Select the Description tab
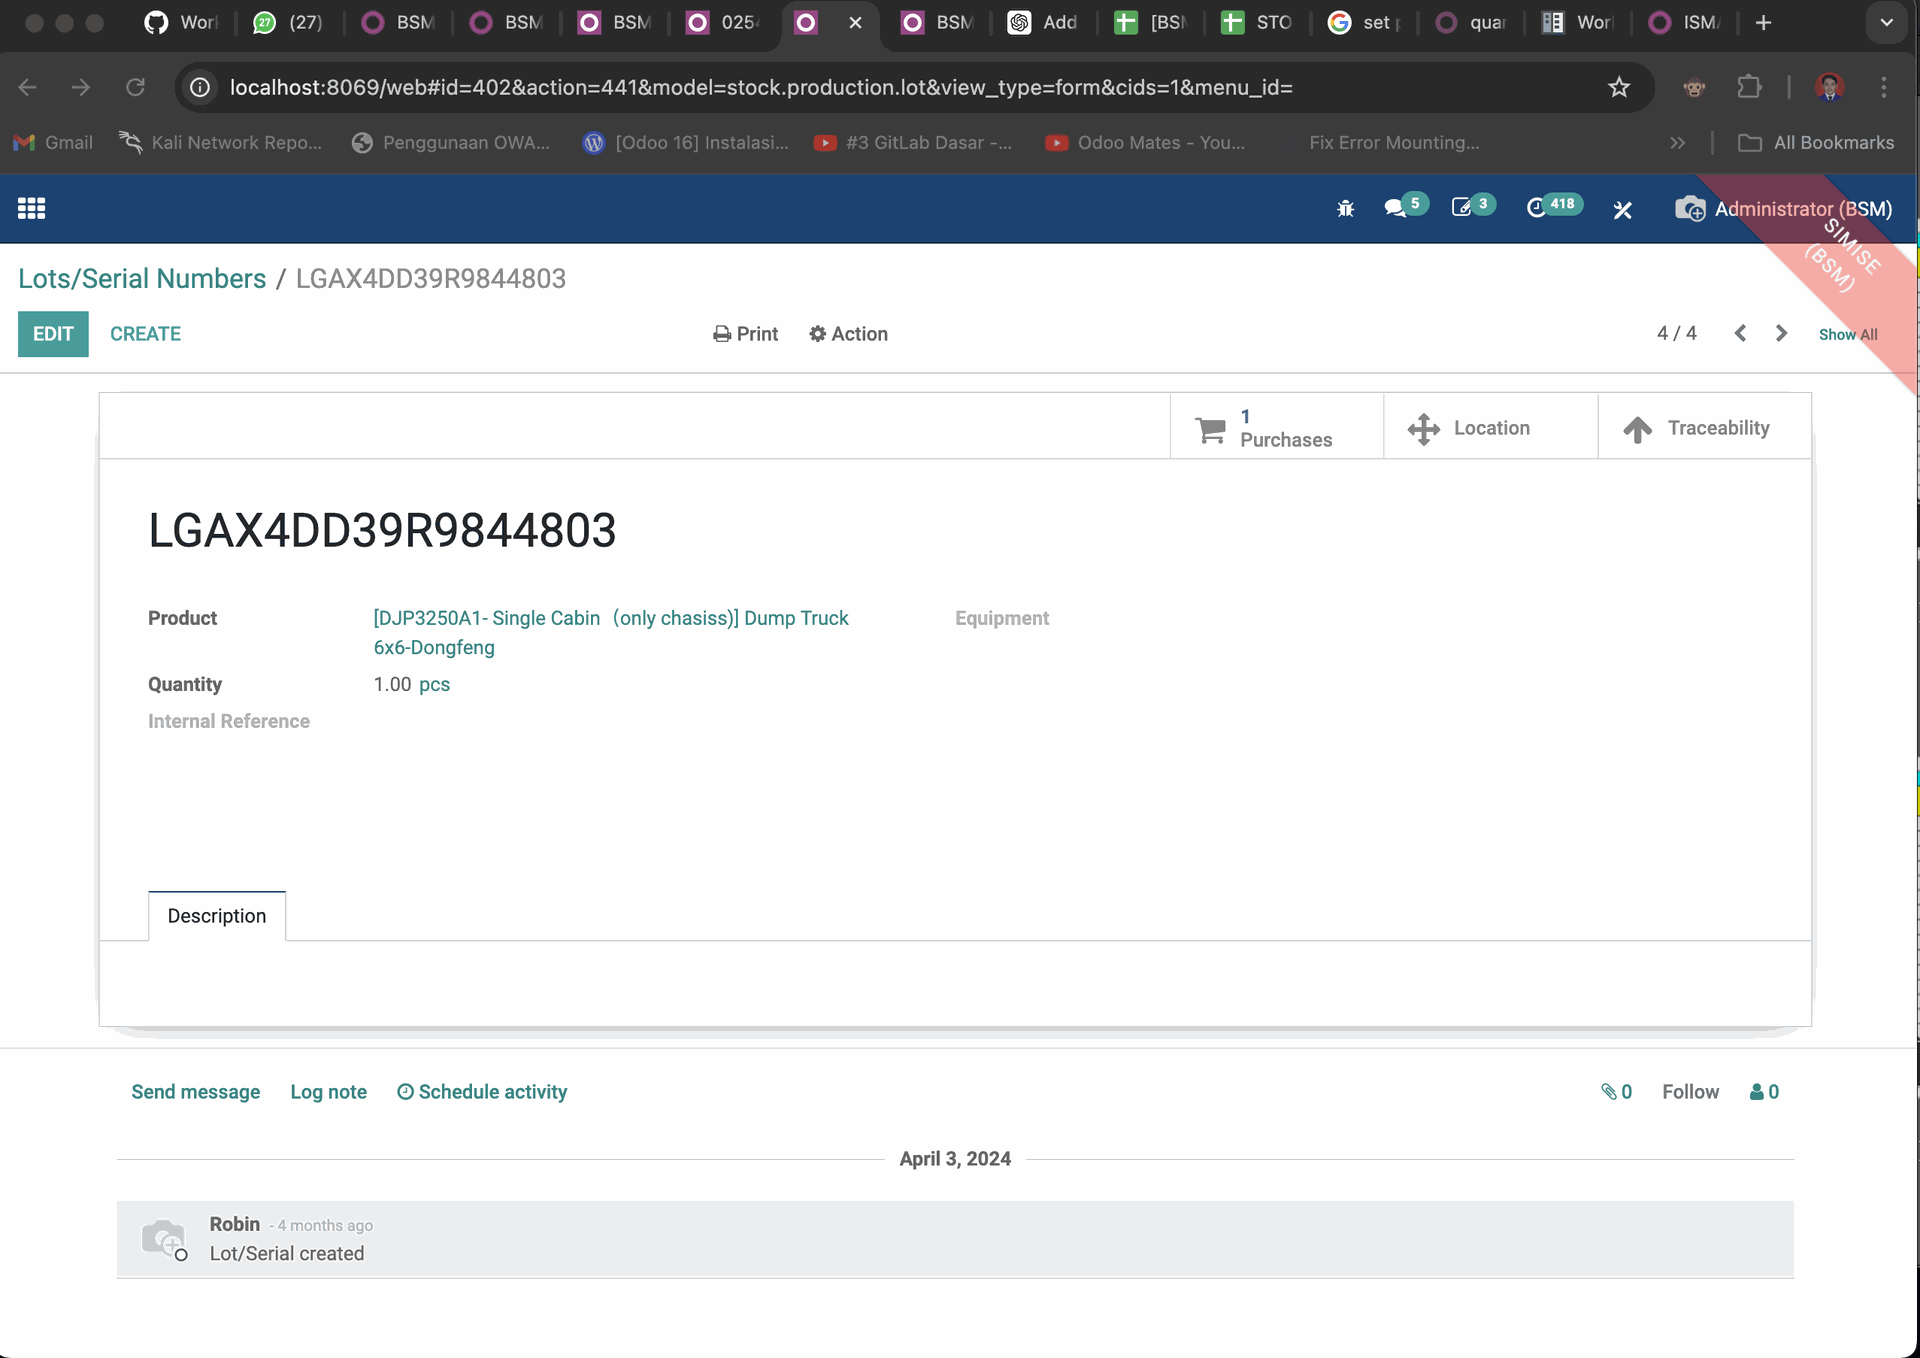Viewport: 1920px width, 1358px height. [x=217, y=916]
